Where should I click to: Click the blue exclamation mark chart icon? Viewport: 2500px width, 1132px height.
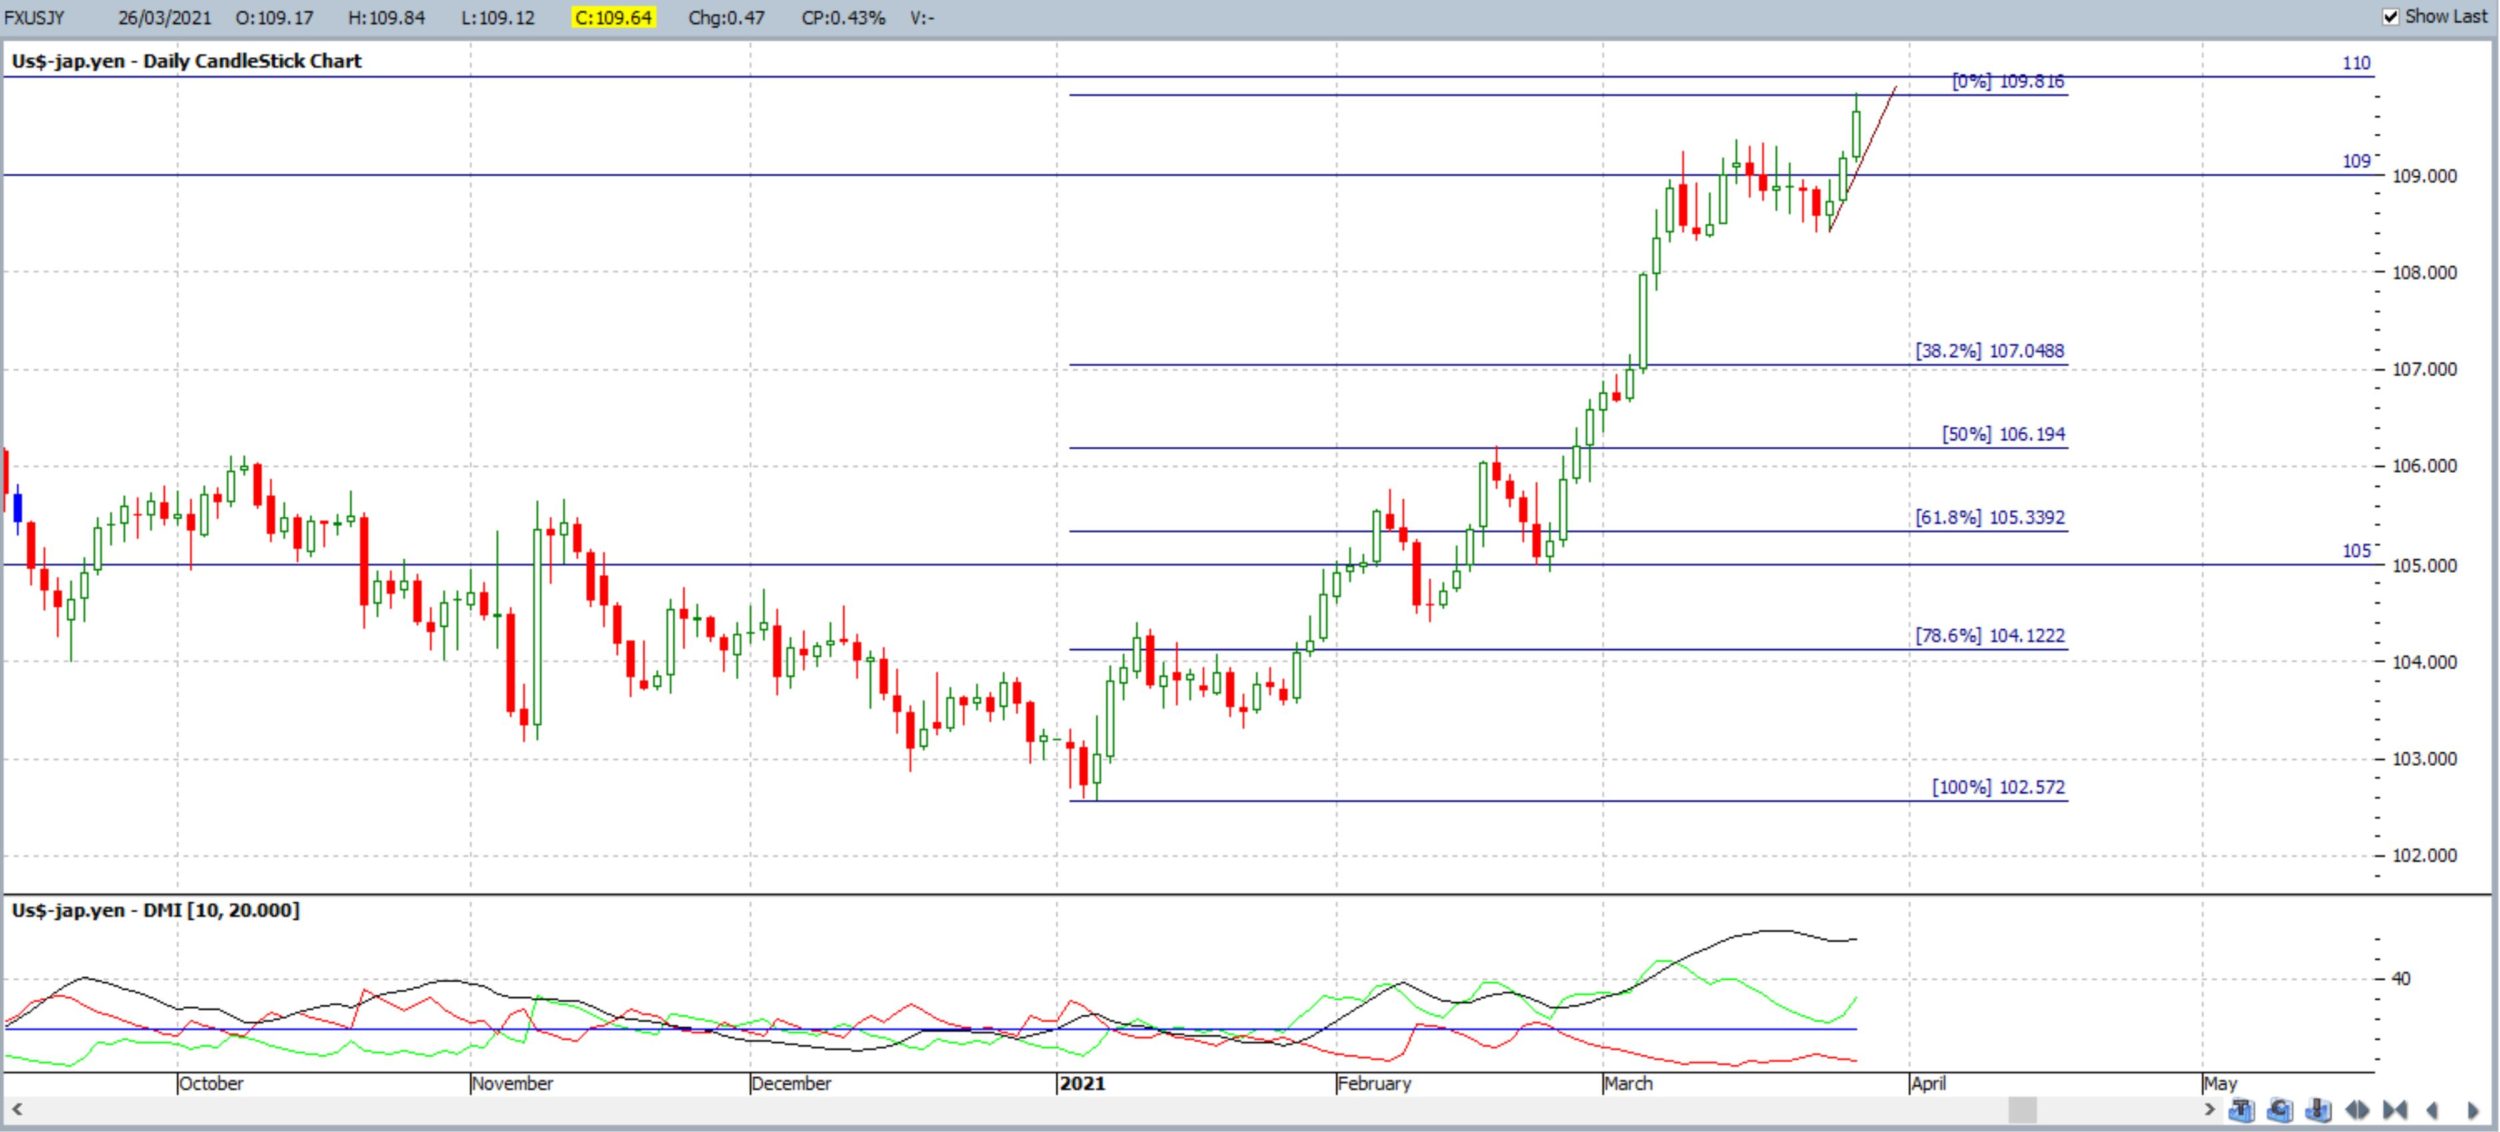(2318, 1110)
